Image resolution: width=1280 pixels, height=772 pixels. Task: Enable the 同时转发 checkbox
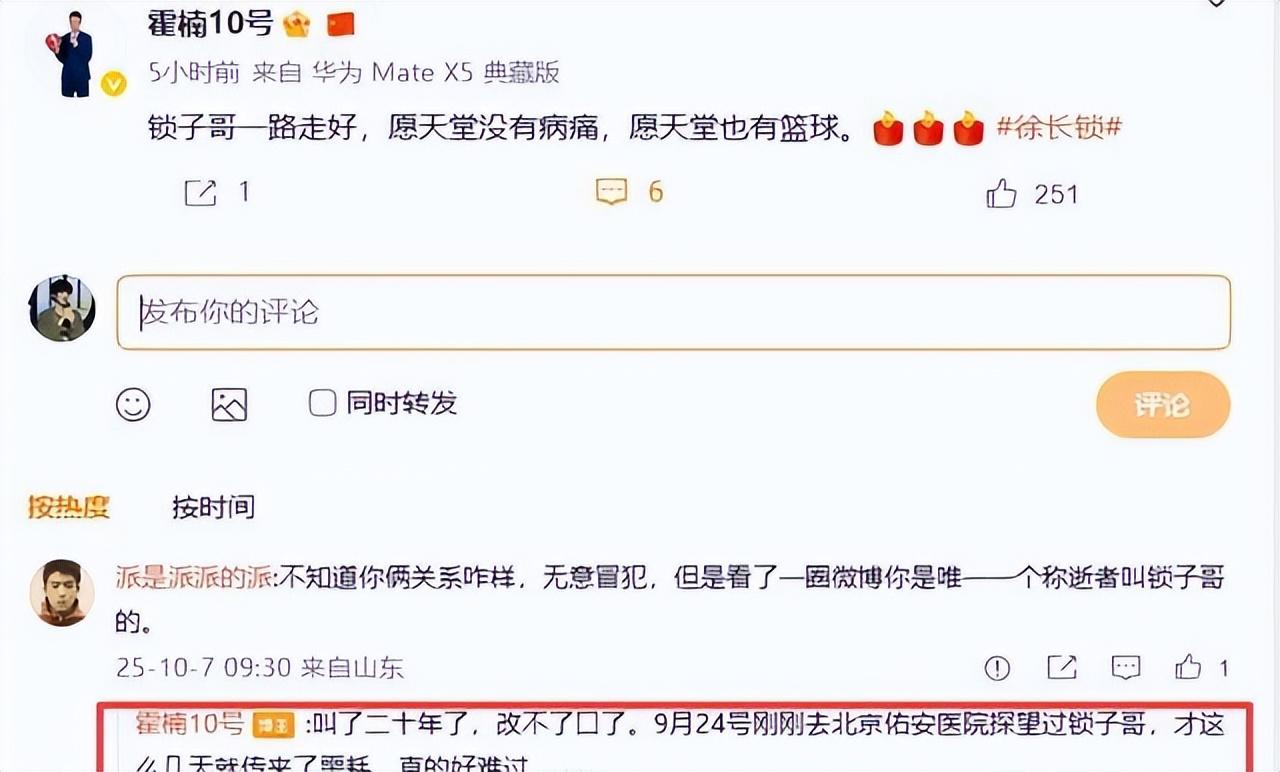(322, 403)
